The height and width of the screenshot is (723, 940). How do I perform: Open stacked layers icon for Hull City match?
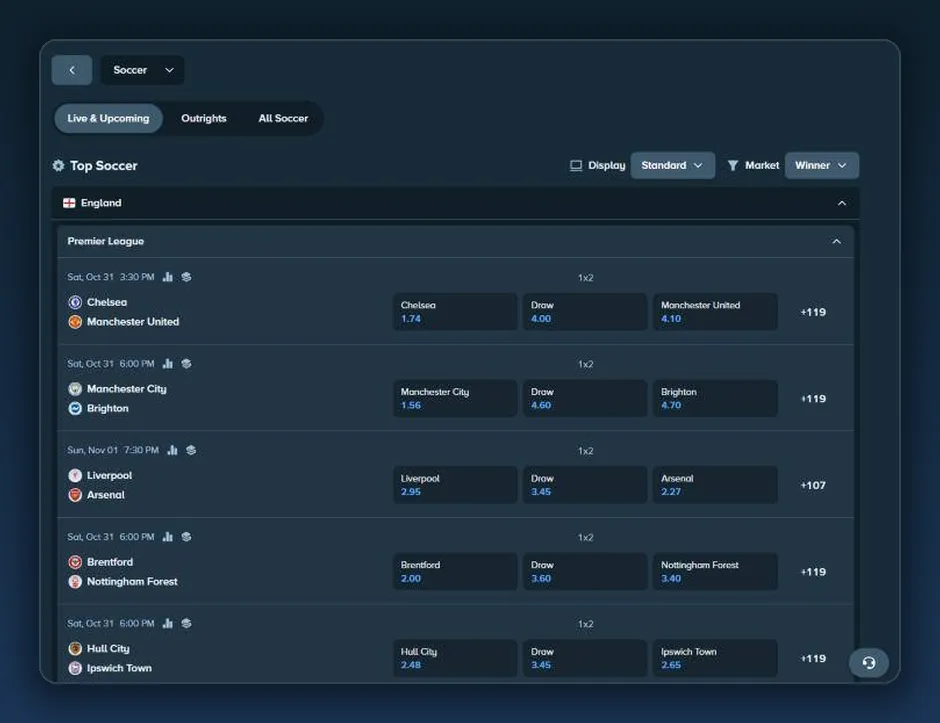point(186,623)
